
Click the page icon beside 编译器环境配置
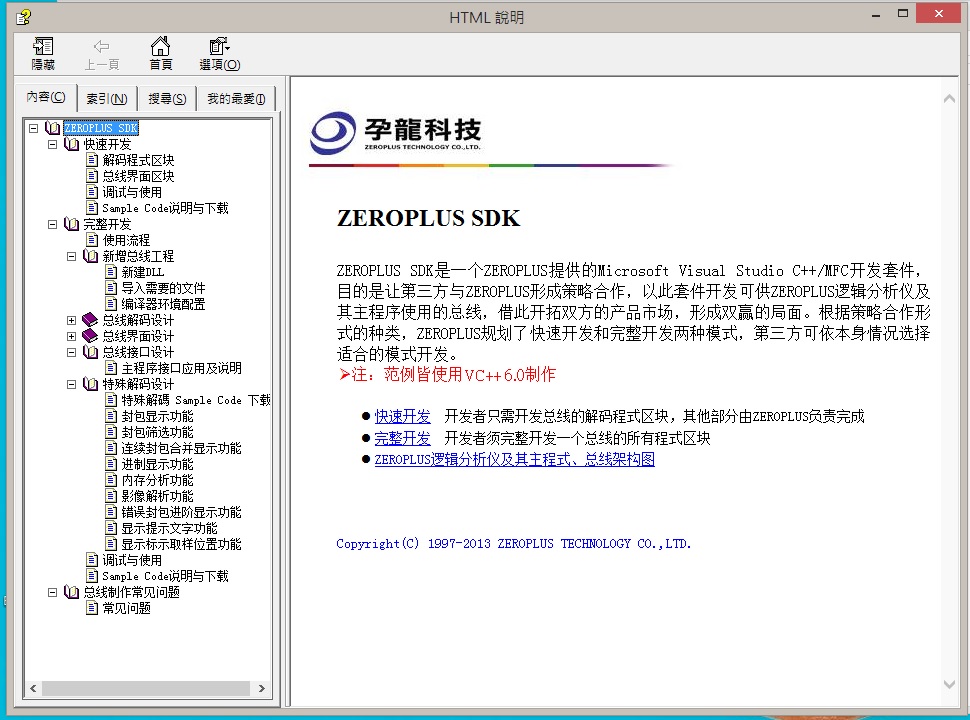pos(111,304)
